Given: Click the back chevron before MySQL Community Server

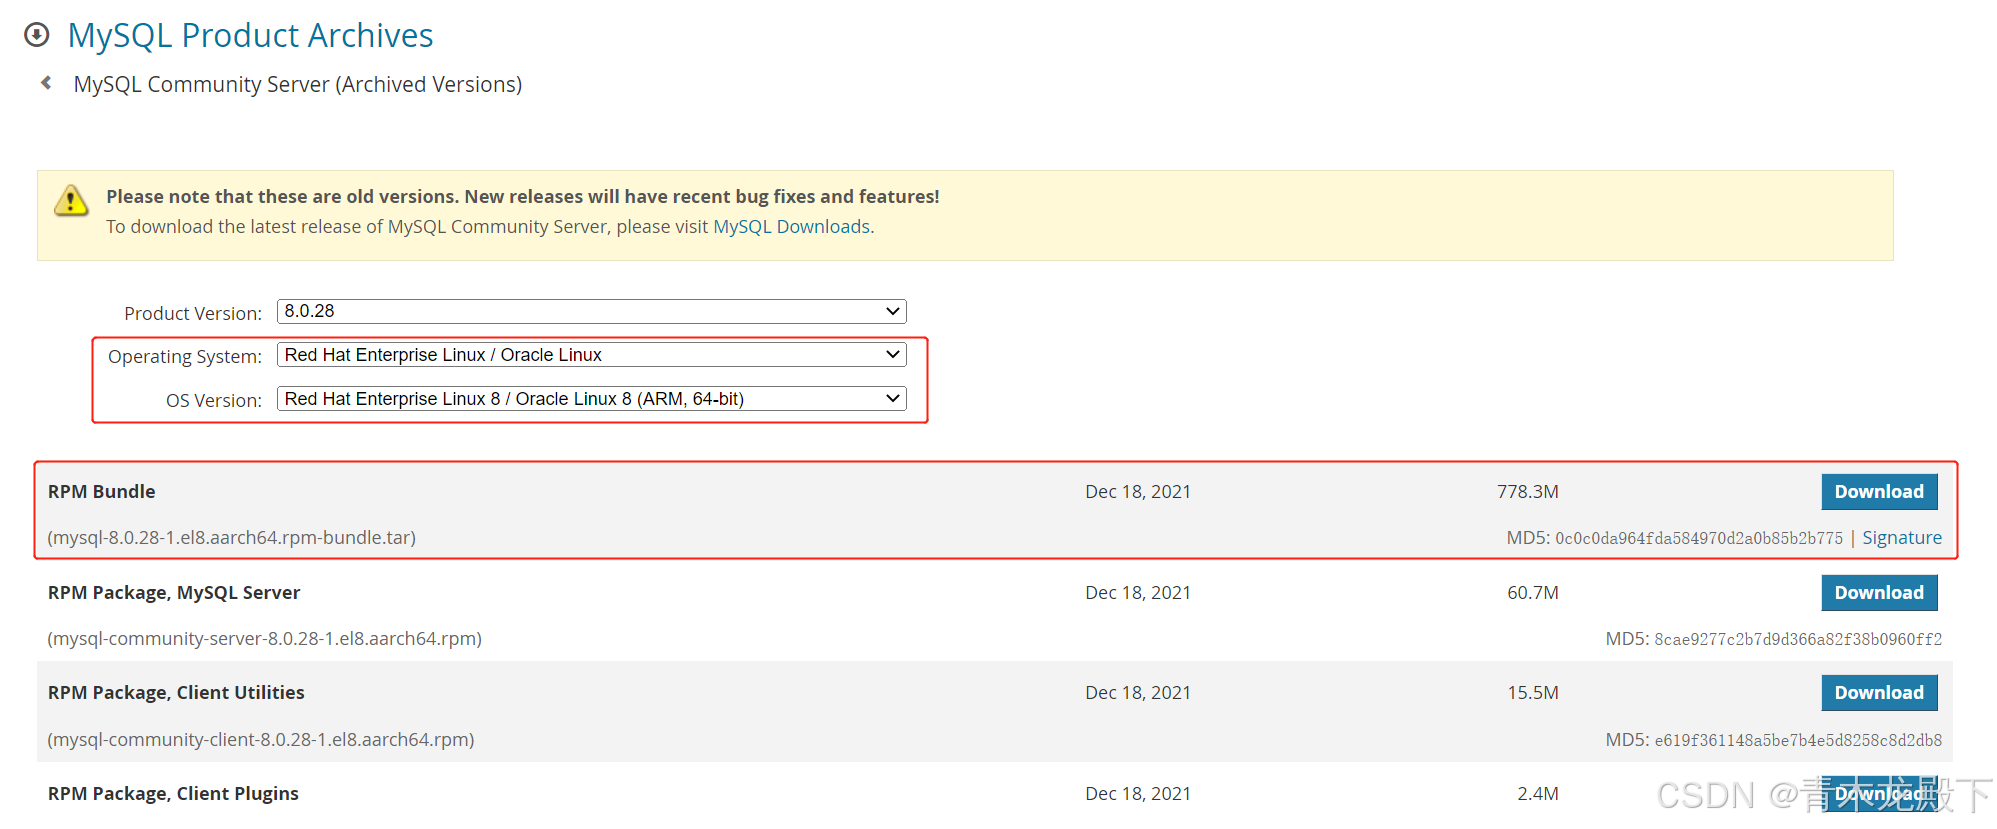Looking at the screenshot, I should [x=46, y=83].
